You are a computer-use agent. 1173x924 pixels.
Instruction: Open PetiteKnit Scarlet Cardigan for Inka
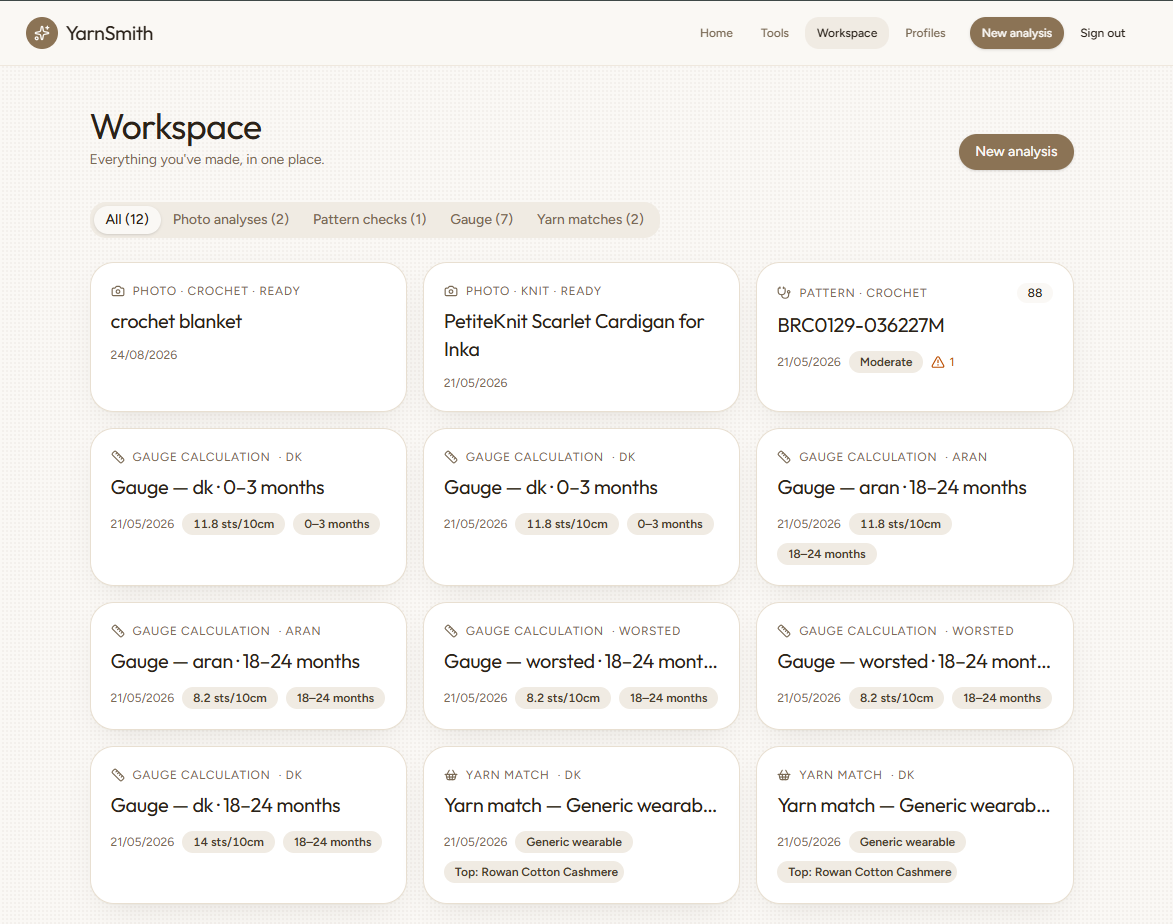[x=574, y=335]
